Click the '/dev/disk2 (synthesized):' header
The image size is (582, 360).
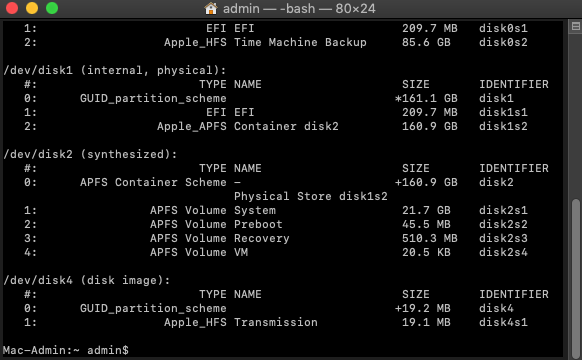[90, 154]
